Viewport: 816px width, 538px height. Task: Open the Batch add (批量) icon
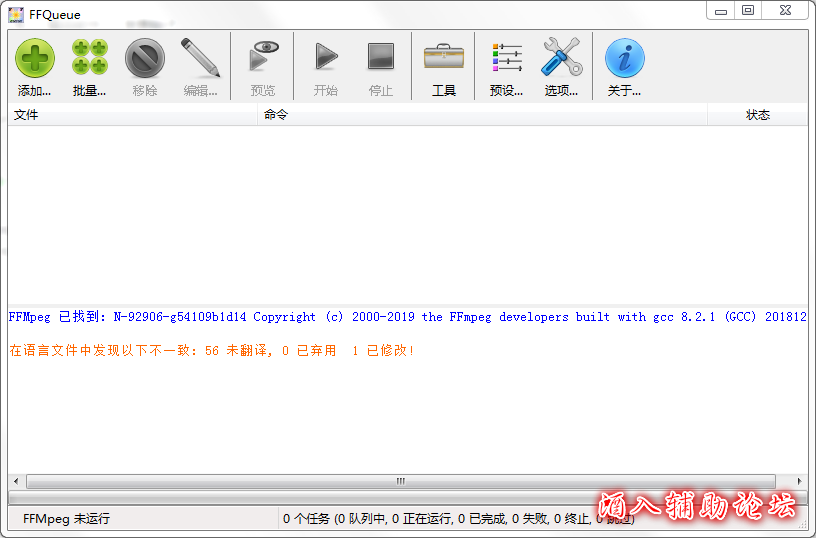[x=89, y=58]
